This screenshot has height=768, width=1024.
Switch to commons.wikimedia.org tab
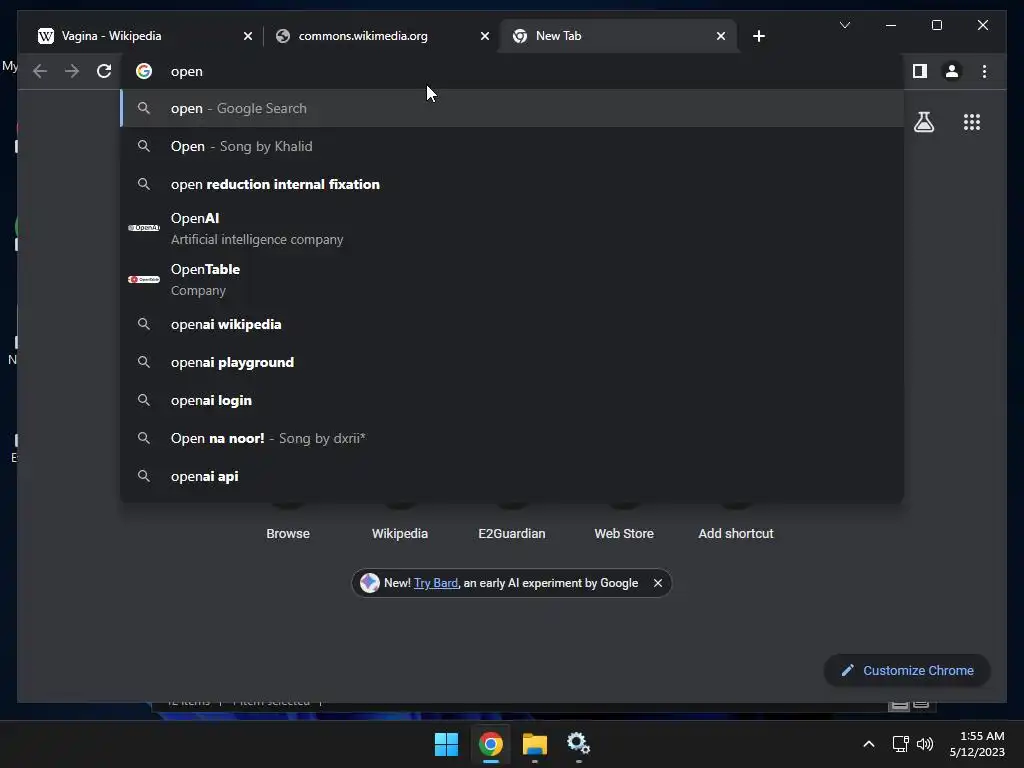pyautogui.click(x=382, y=36)
